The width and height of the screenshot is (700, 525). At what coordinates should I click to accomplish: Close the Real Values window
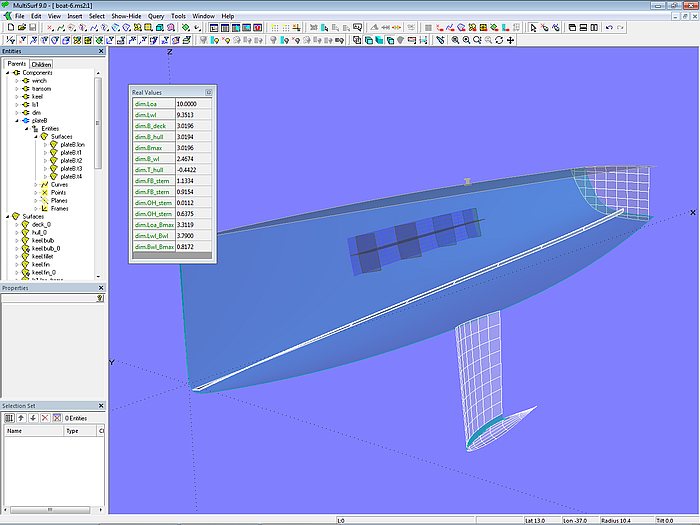[x=208, y=91]
